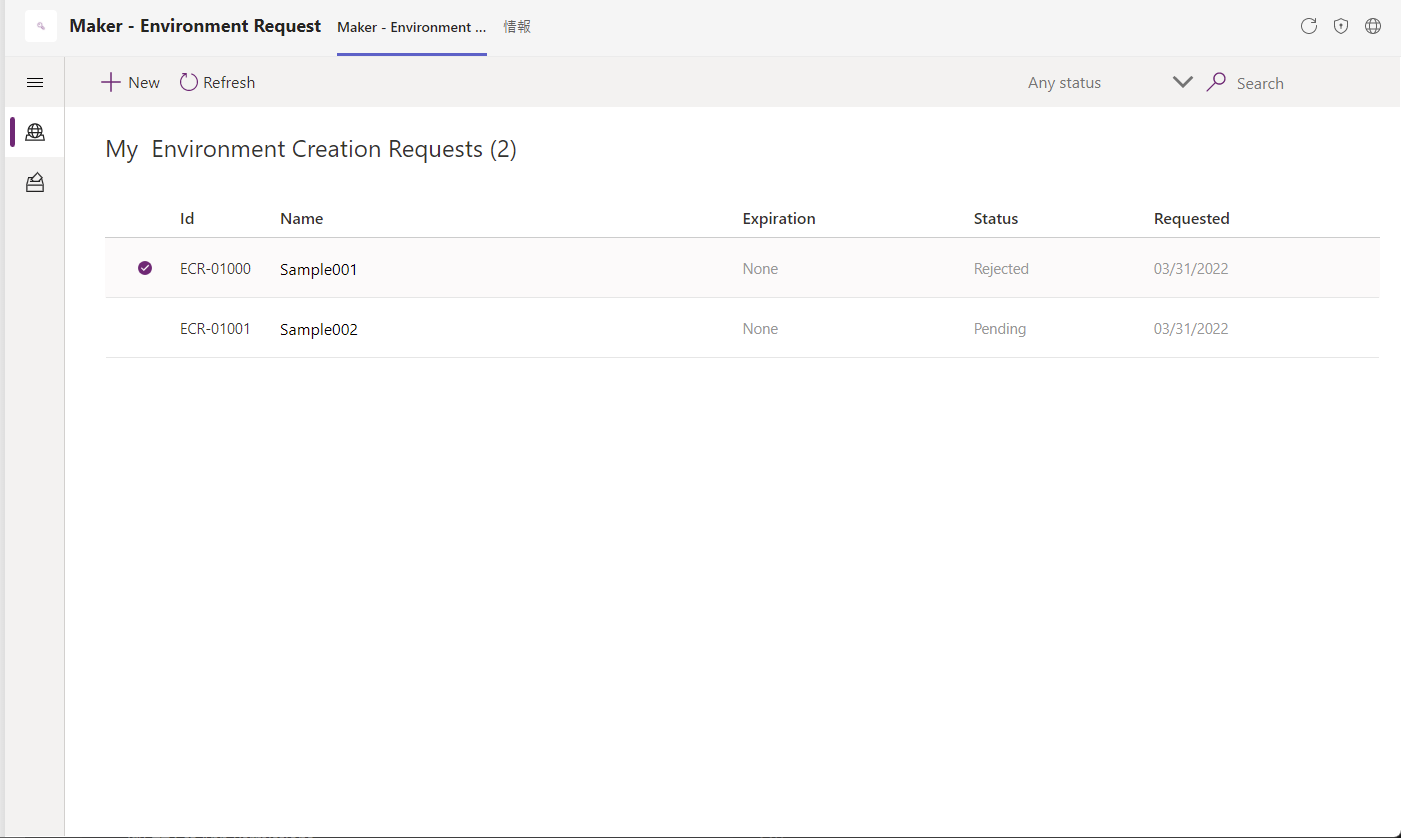This screenshot has width=1401, height=838.
Task: Open the Any status filter box
Action: [1110, 83]
